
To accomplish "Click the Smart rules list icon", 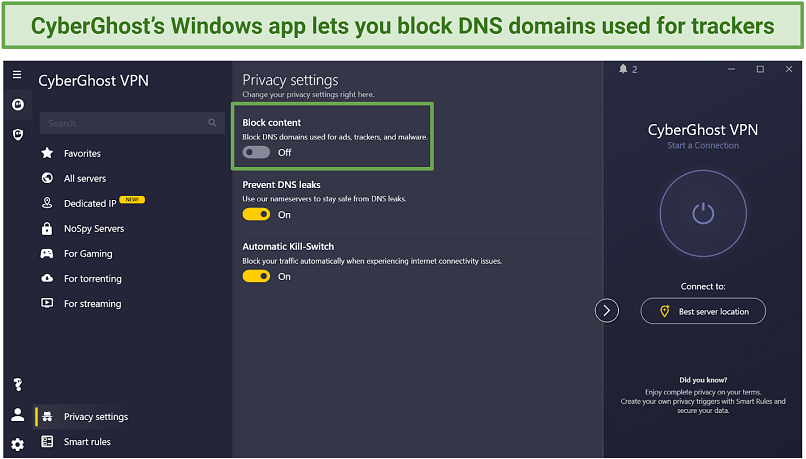I will point(47,442).
